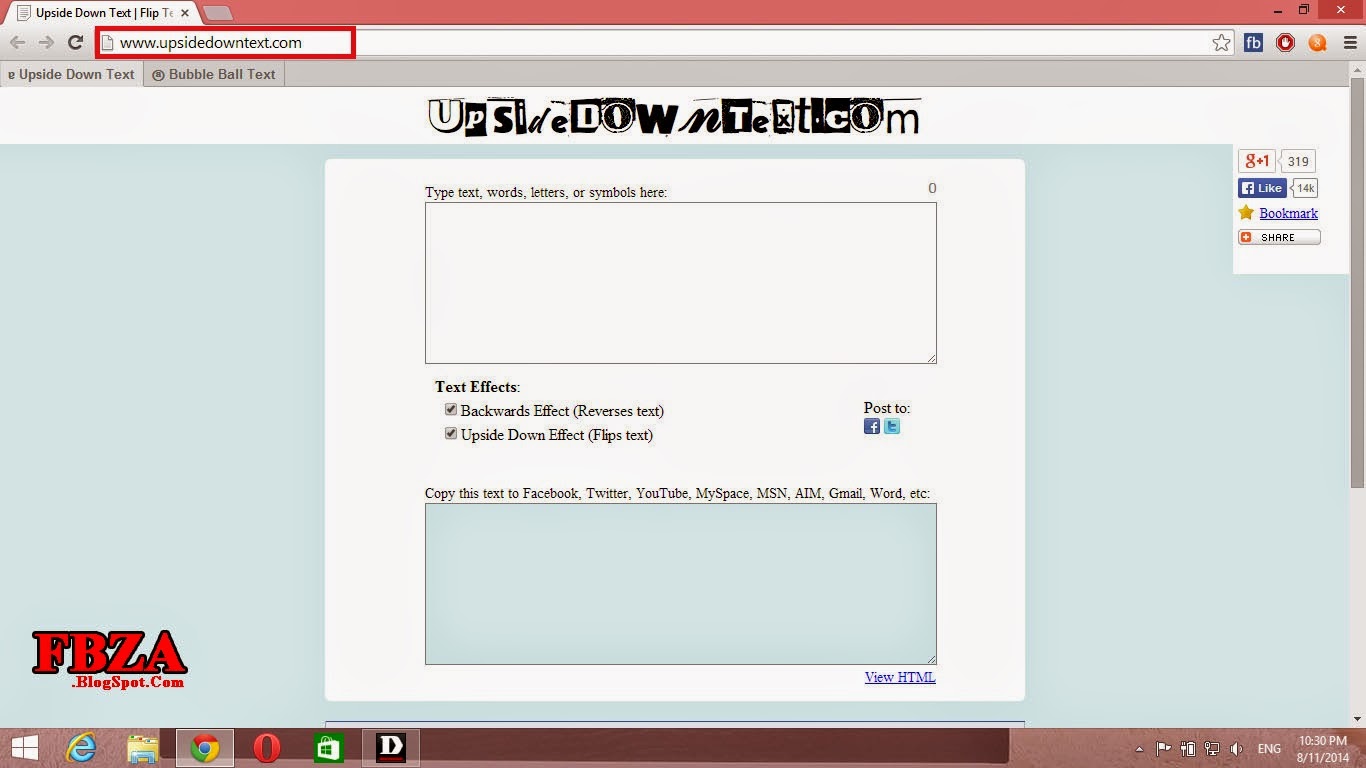Select the Upside Down Text site tab

71,74
